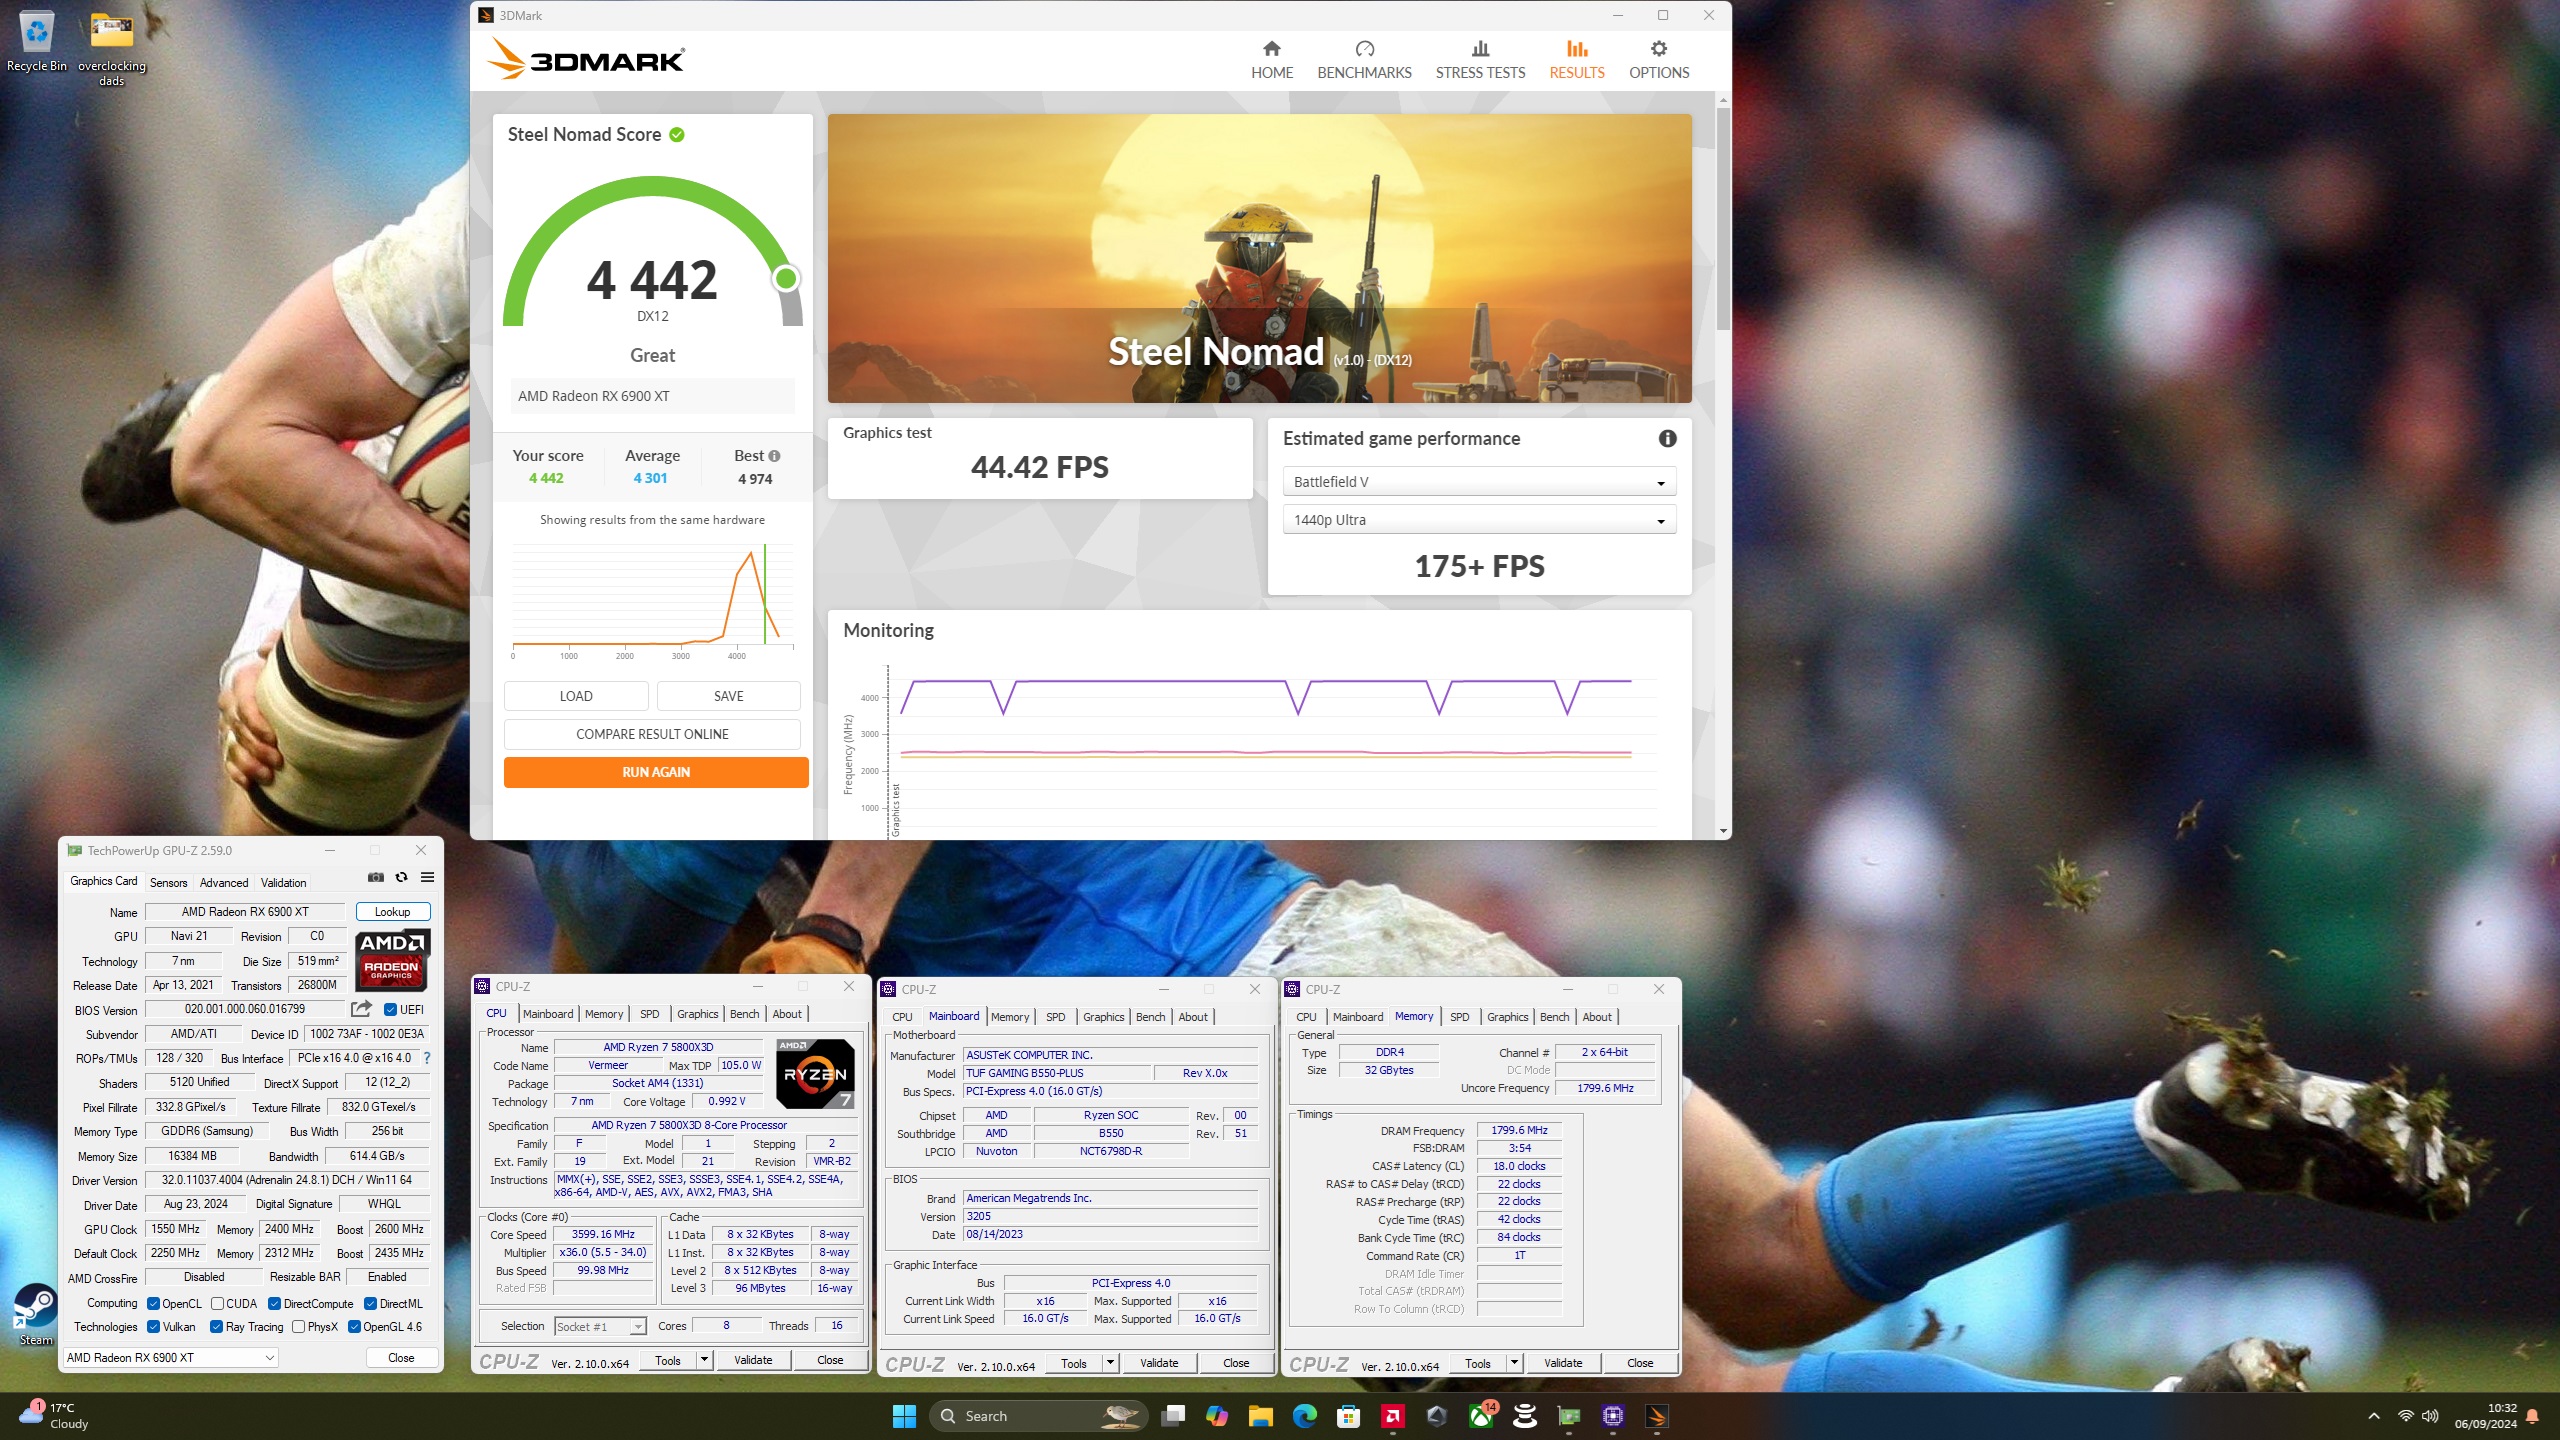
Task: Open Graphics tab in CPU-Z Memory window
Action: pyautogui.click(x=1507, y=1017)
